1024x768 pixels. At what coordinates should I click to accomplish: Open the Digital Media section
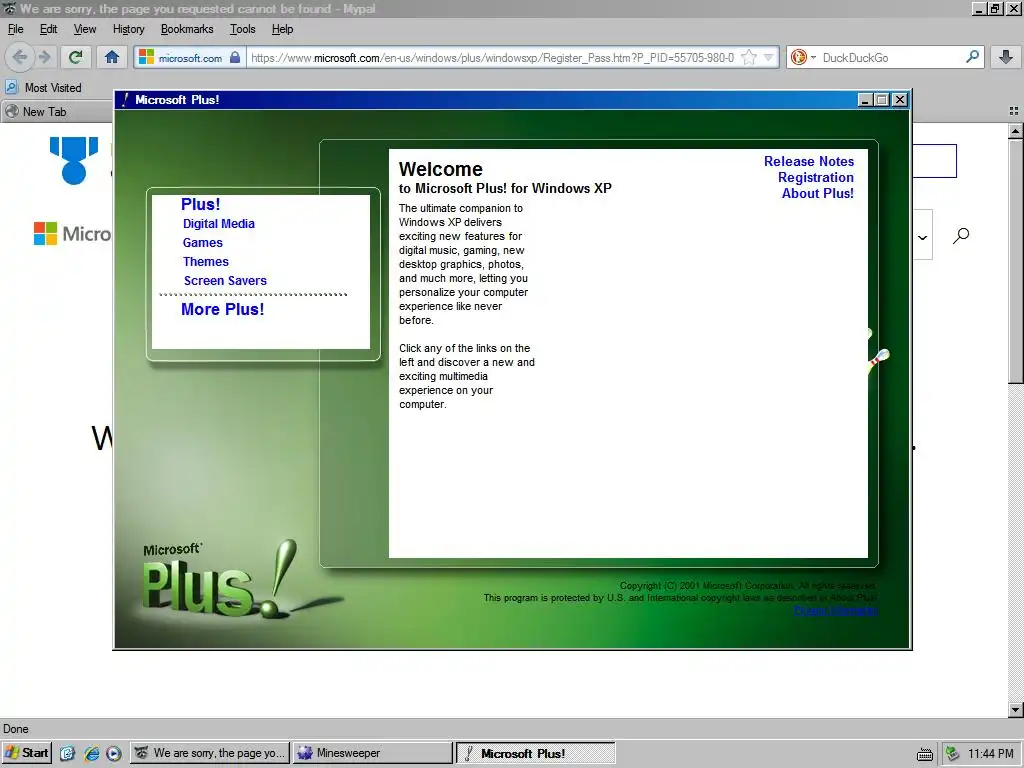tap(219, 223)
